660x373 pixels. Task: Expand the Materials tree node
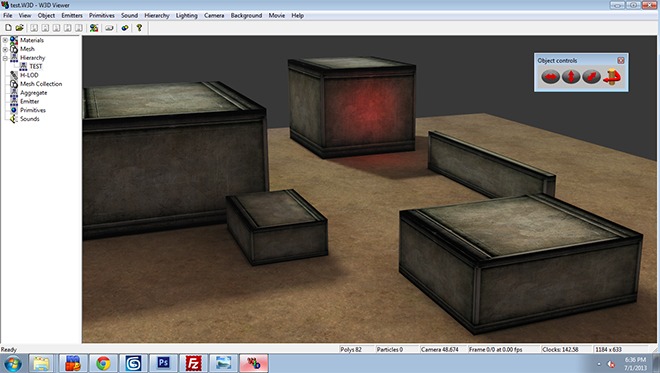click(5, 40)
